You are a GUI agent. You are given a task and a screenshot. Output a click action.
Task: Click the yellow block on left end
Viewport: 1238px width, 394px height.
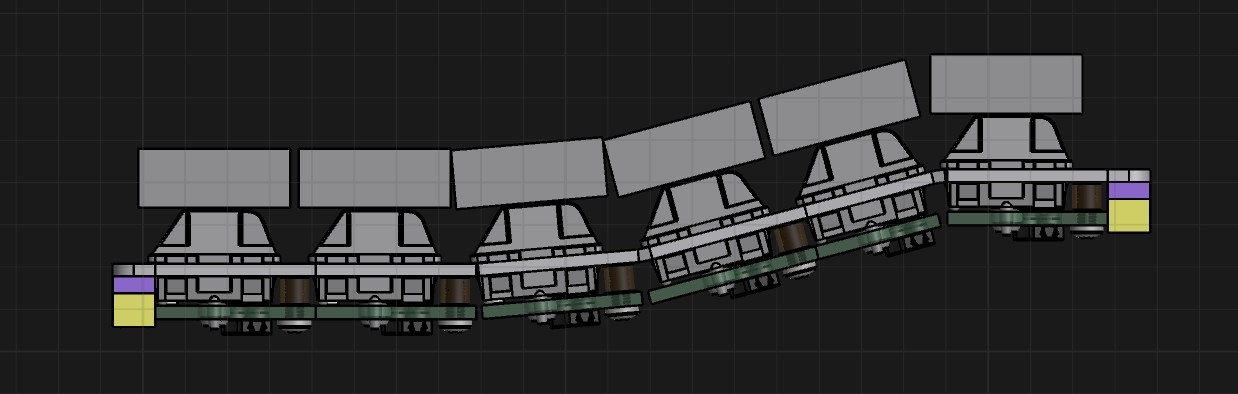click(x=134, y=310)
